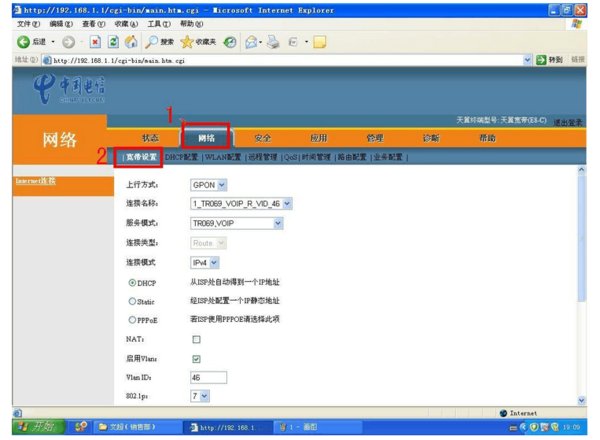Image resolution: width=600 pixels, height=440 pixels.
Task: Go to the Home page icon
Action: (x=131, y=42)
